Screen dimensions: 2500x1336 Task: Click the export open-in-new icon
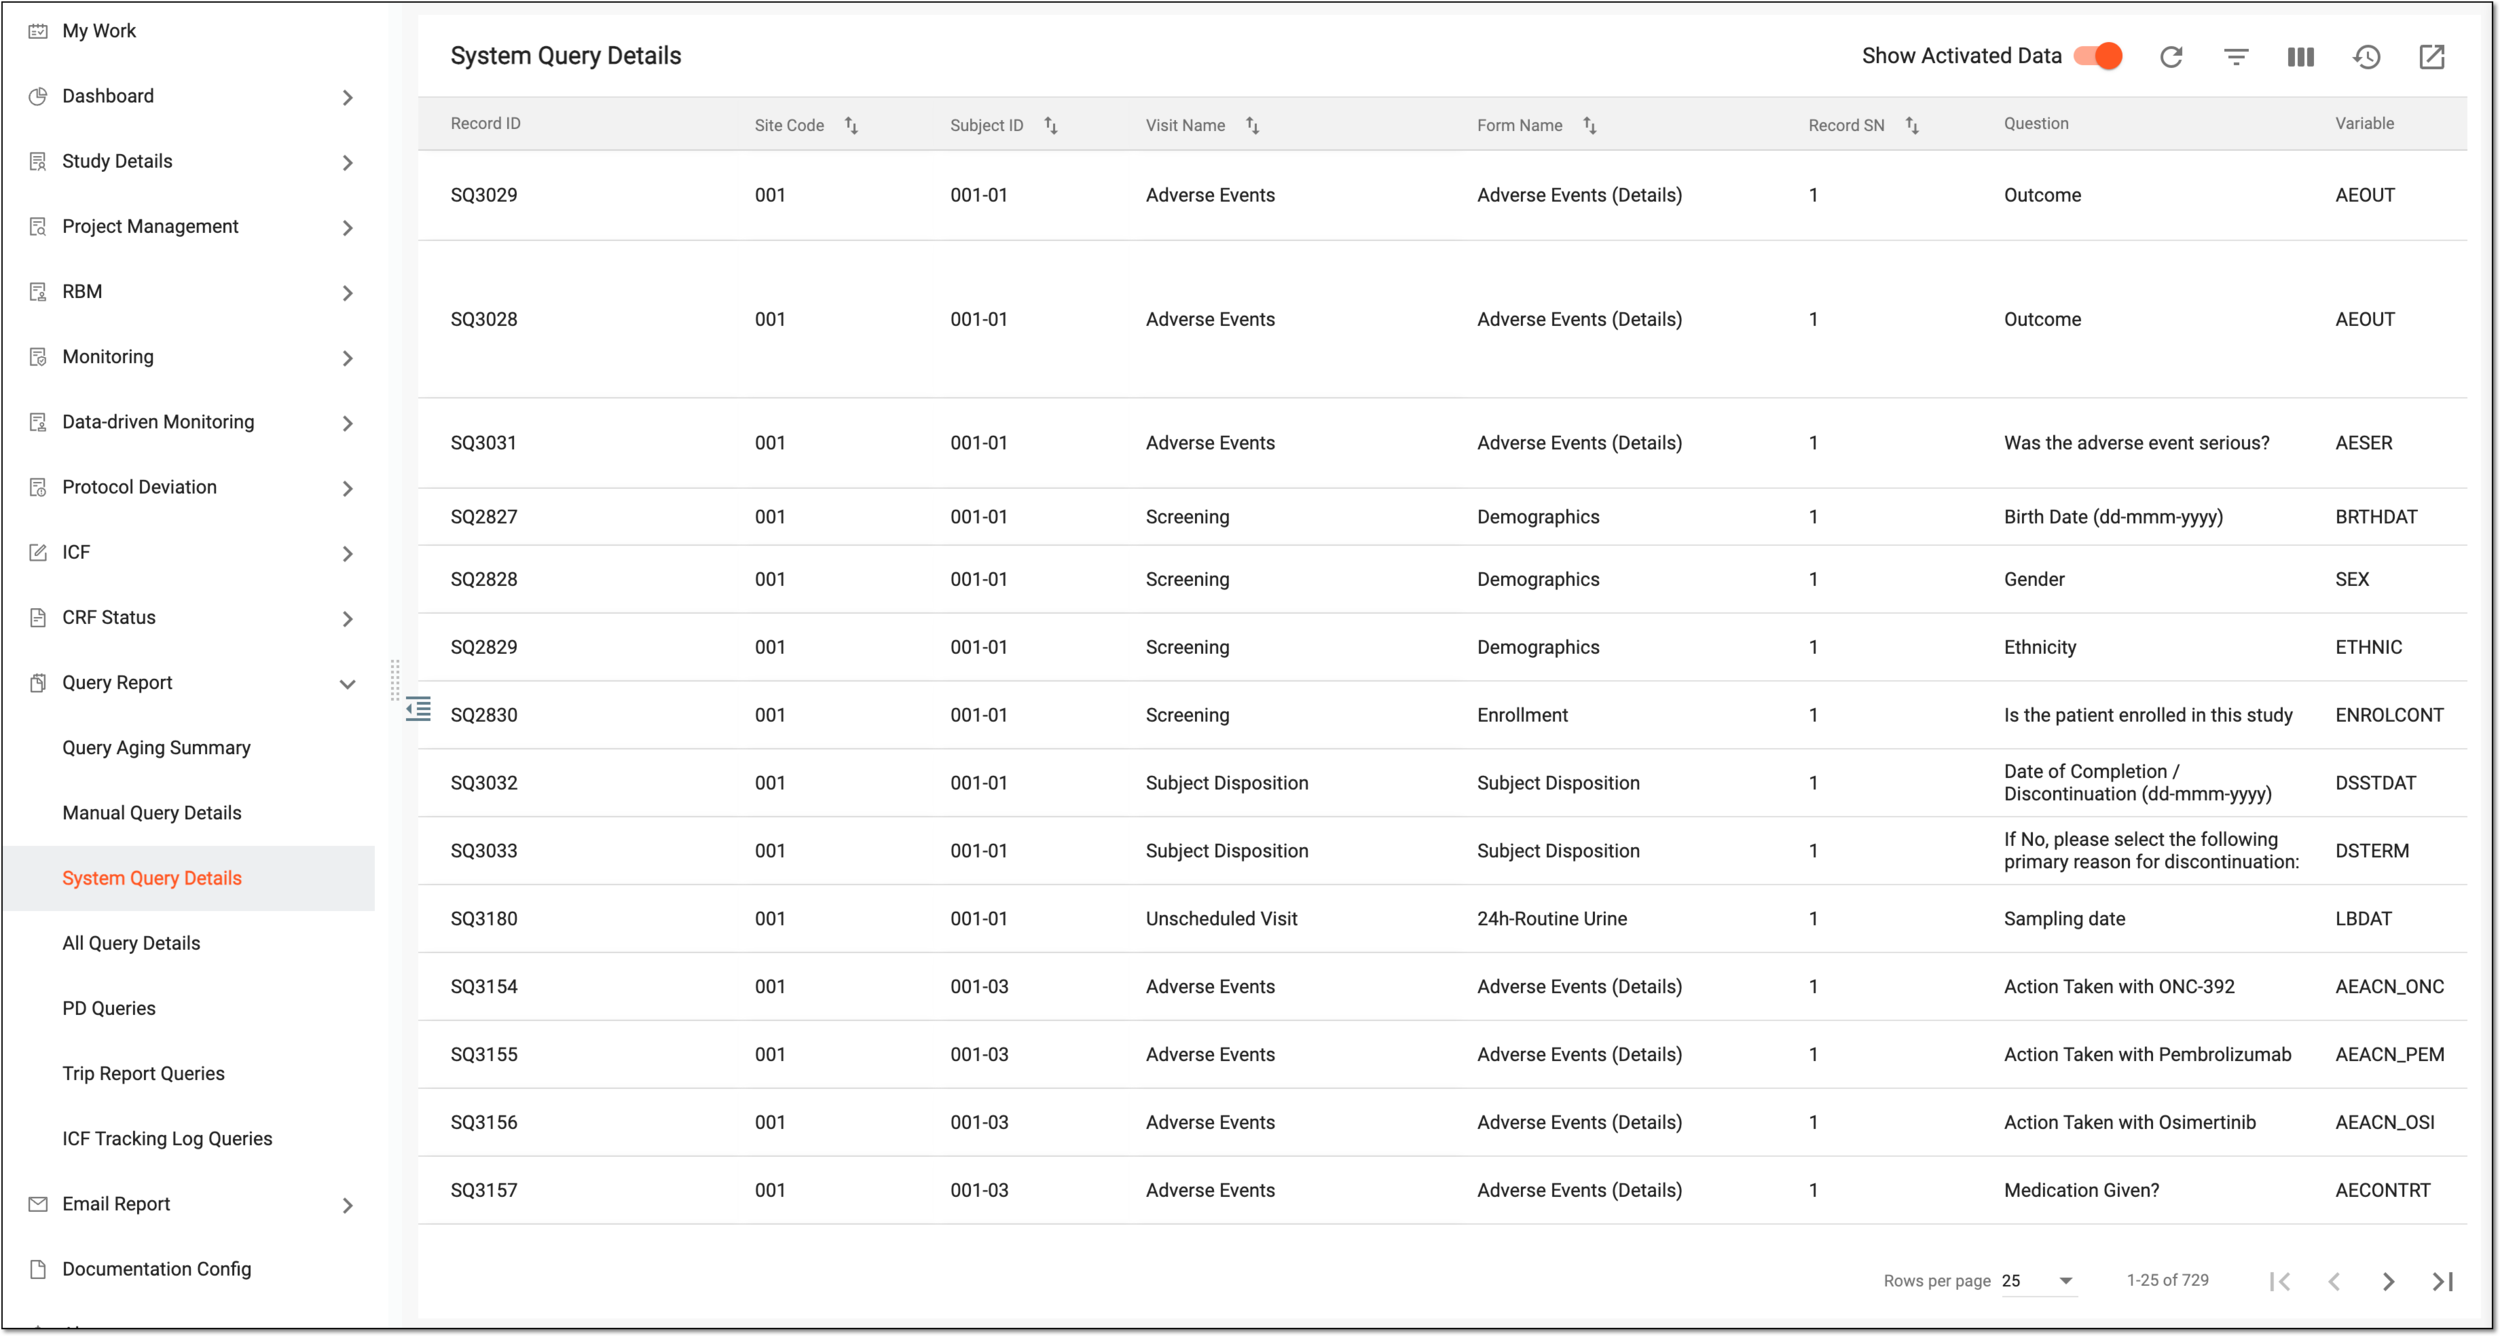click(x=2432, y=57)
